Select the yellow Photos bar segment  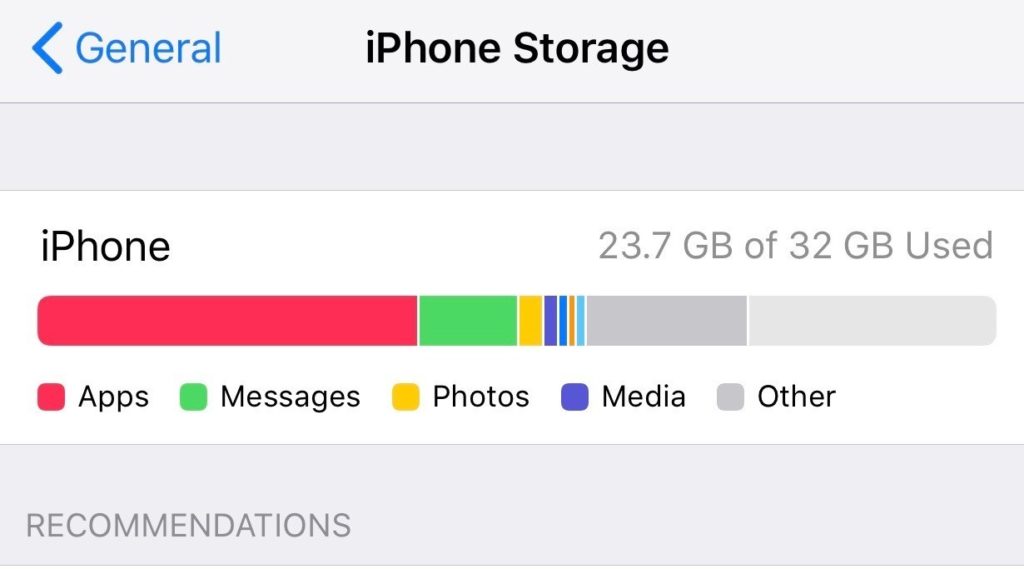point(530,321)
